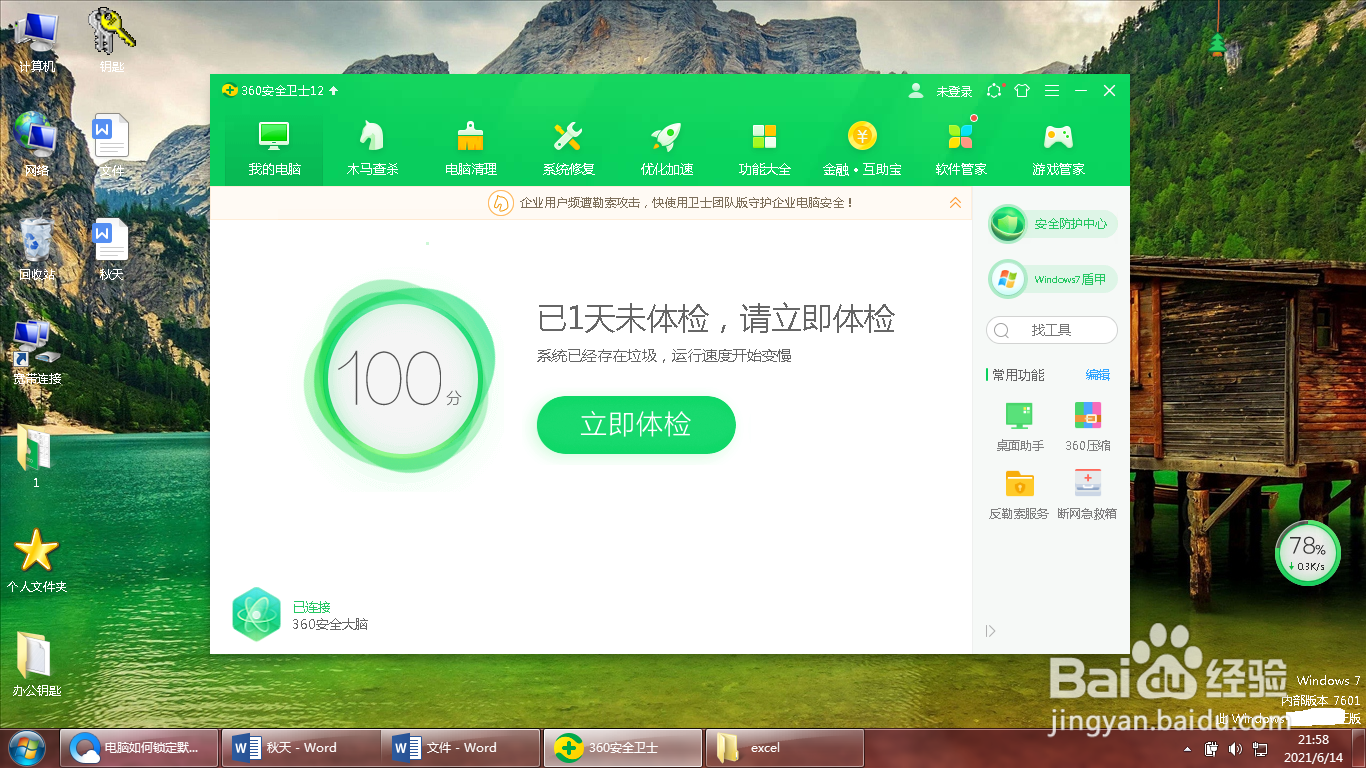Start scan with 立即体检 button
1366x768 pixels.
(x=636, y=425)
